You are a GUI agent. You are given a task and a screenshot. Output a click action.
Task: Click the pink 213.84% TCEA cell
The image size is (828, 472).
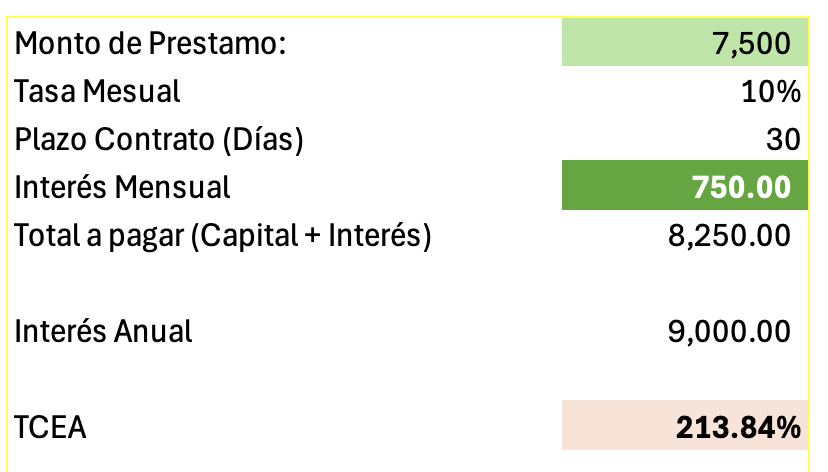click(684, 427)
